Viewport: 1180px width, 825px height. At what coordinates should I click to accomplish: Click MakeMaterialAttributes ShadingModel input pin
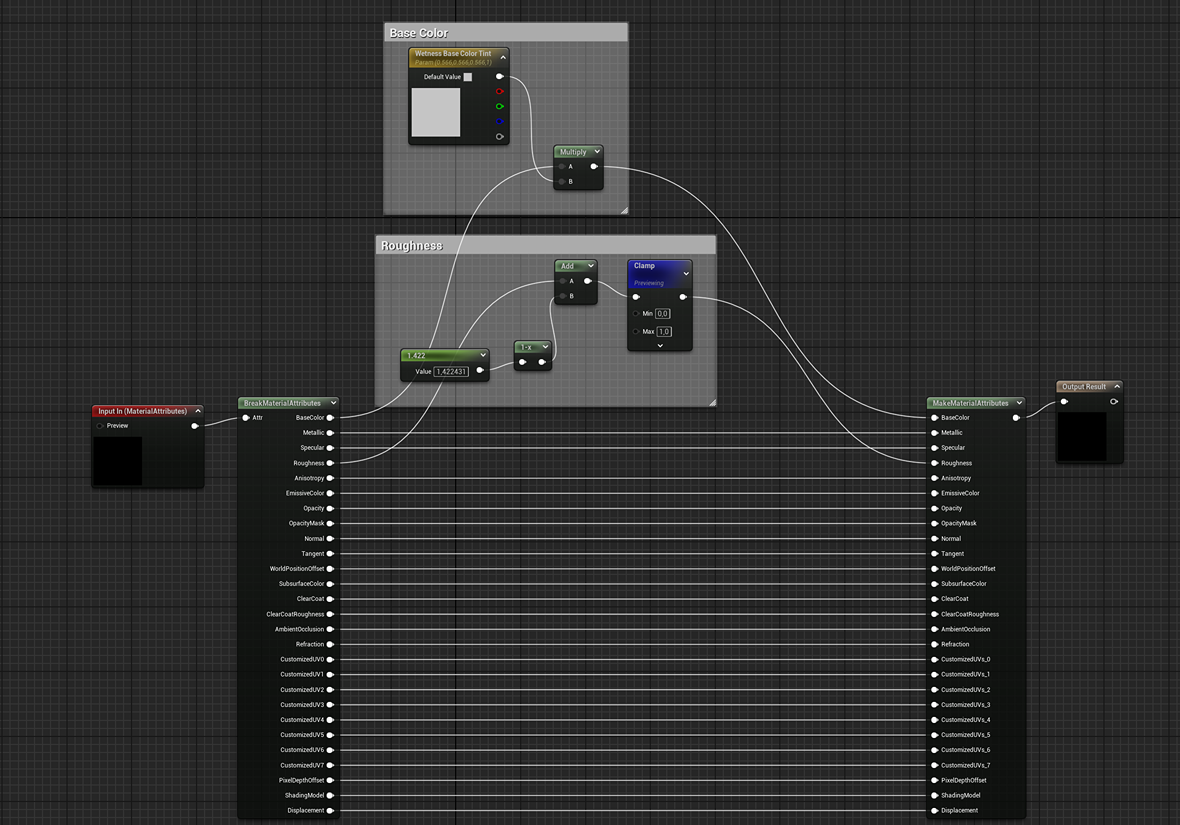935,796
